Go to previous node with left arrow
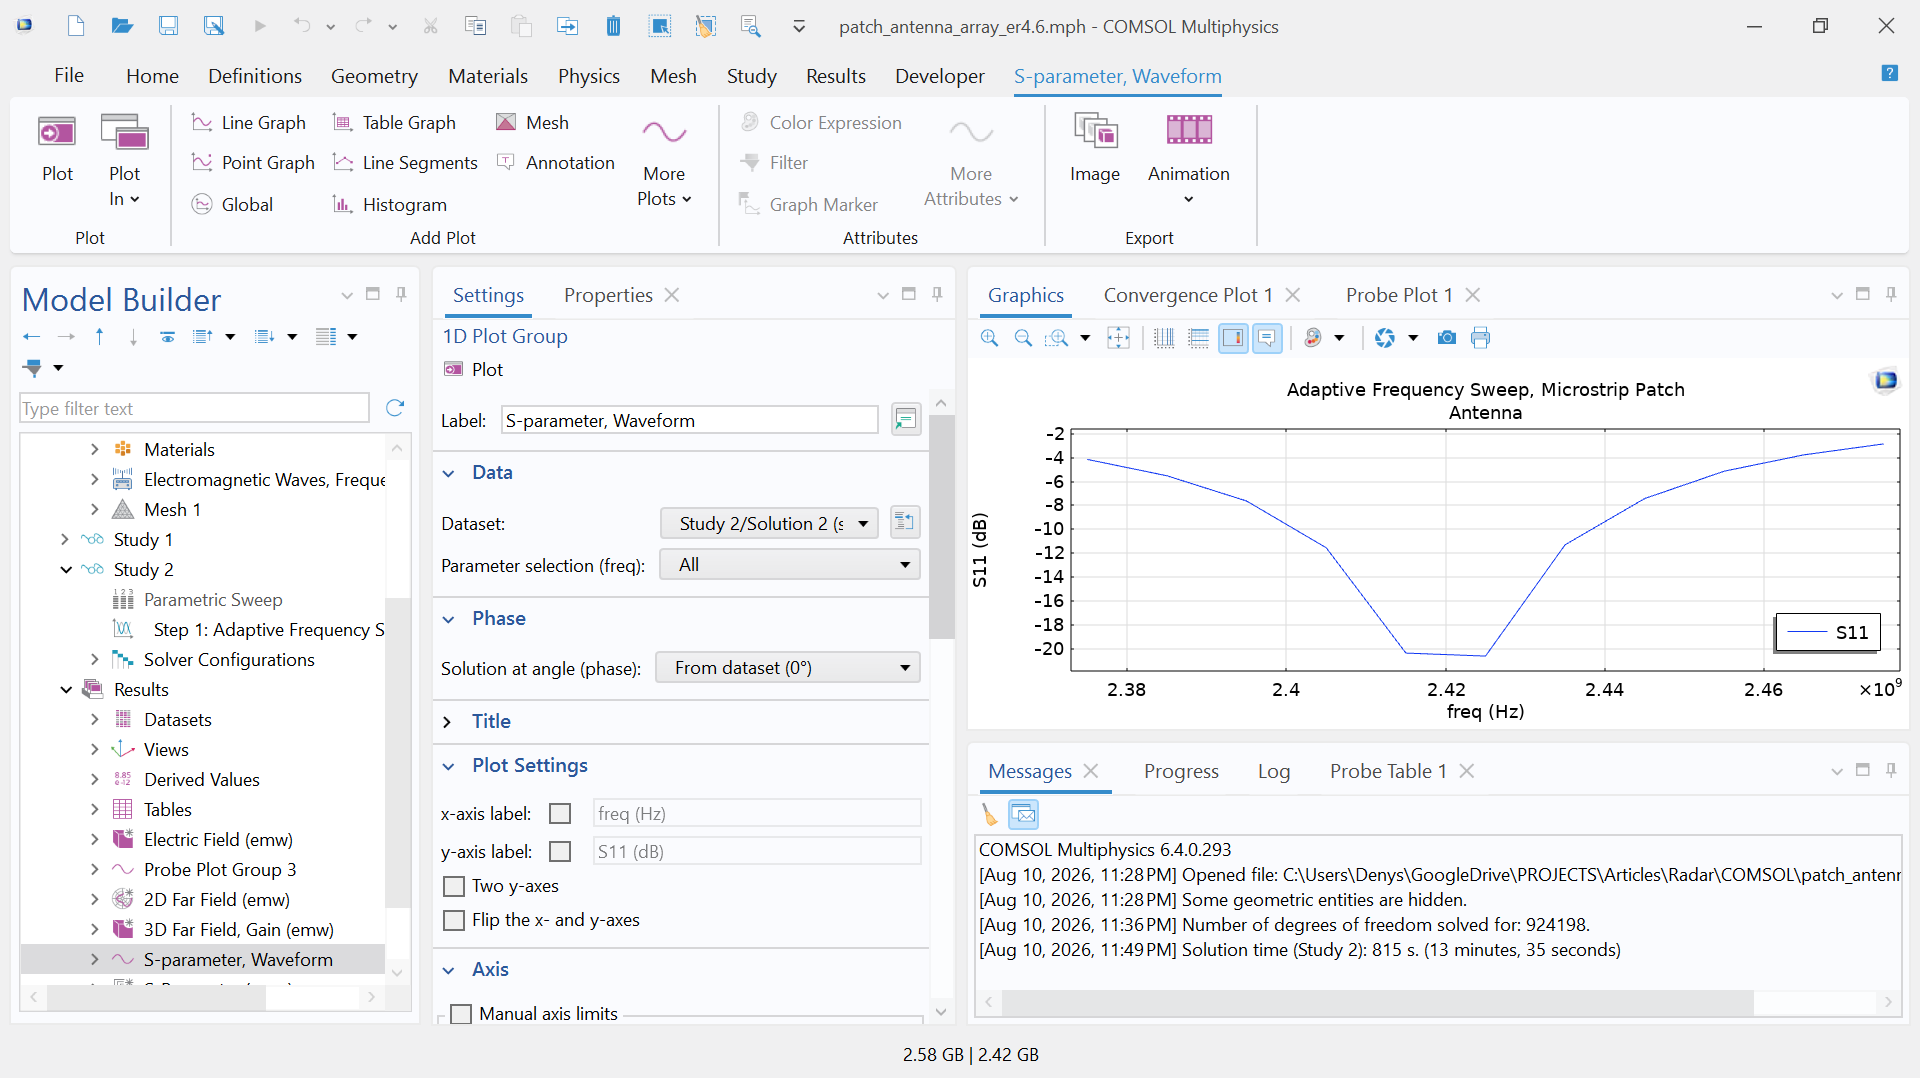The width and height of the screenshot is (1920, 1078). pyautogui.click(x=32, y=337)
